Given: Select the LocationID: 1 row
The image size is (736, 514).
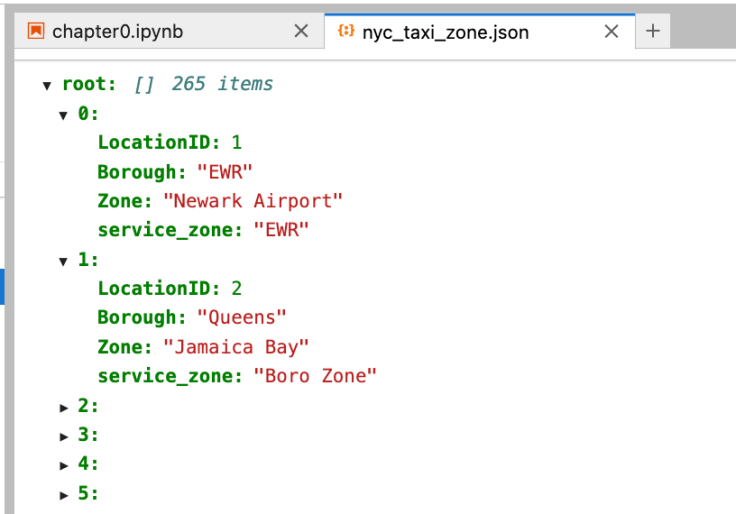Looking at the screenshot, I should [x=169, y=142].
